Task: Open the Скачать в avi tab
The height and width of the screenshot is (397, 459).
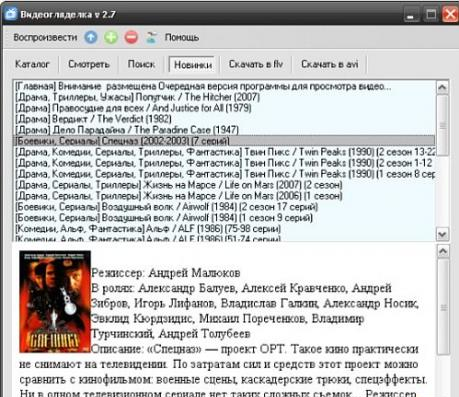Action: [x=330, y=64]
